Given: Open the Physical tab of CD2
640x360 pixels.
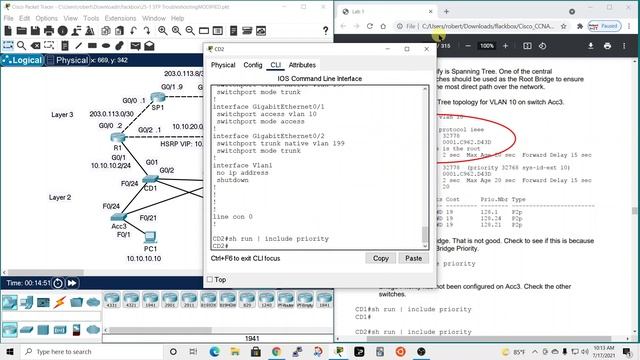Looking at the screenshot, I should (x=223, y=65).
